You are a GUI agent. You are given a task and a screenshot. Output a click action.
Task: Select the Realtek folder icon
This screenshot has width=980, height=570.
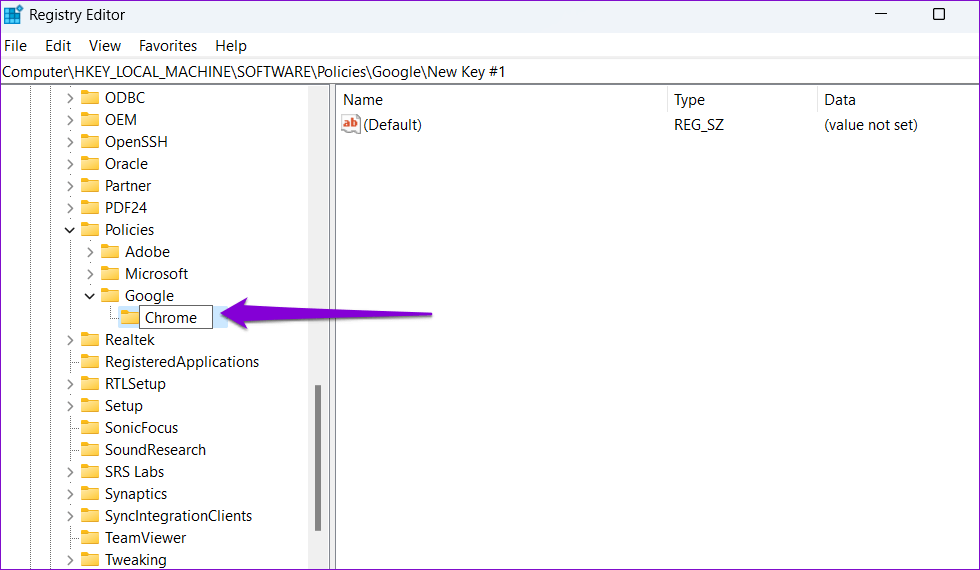[x=90, y=339]
